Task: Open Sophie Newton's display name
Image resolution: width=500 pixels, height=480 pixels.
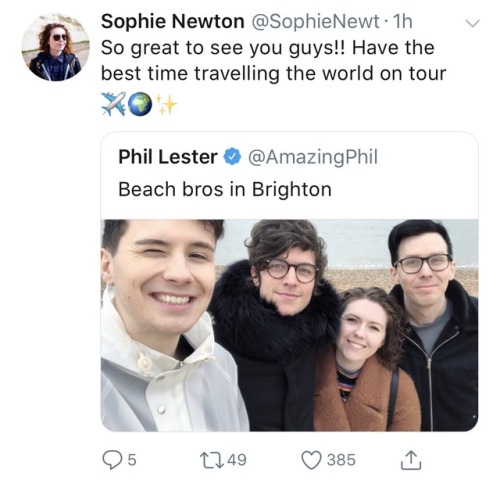Action: [173, 21]
